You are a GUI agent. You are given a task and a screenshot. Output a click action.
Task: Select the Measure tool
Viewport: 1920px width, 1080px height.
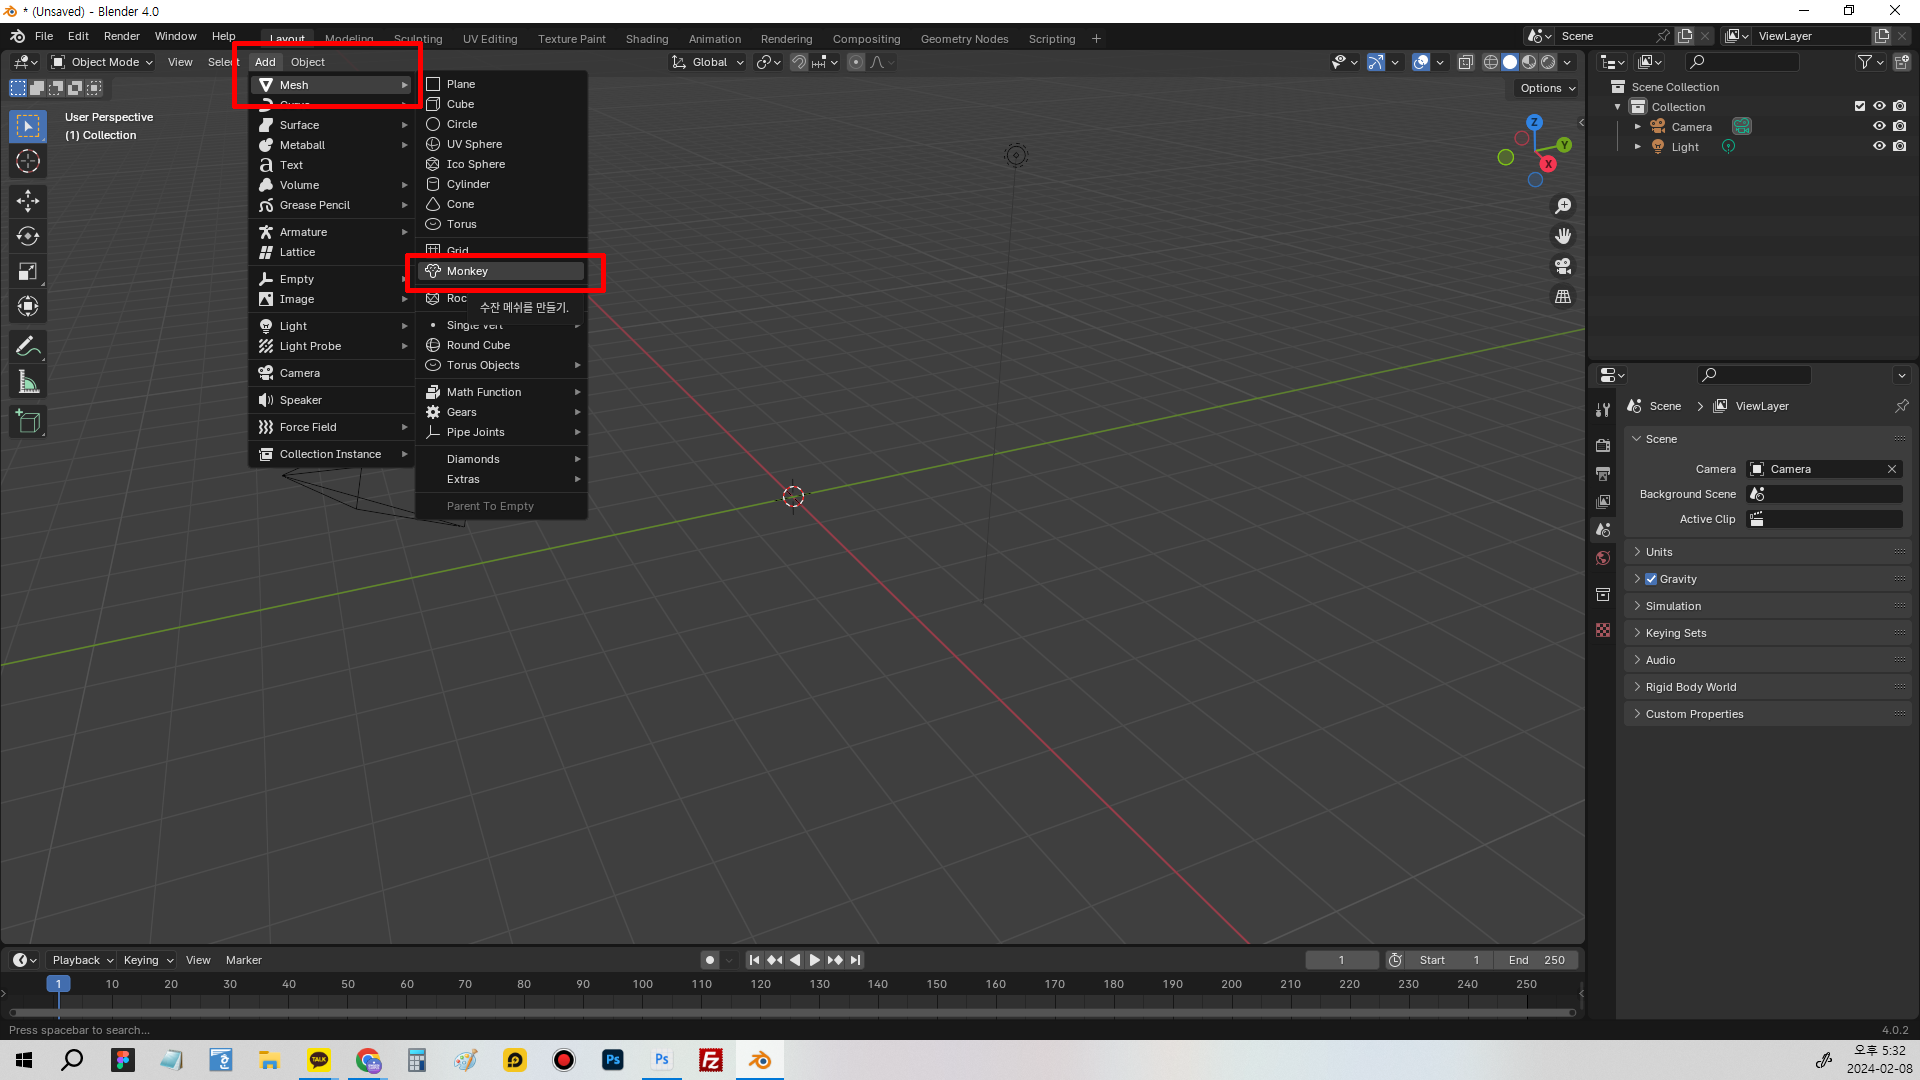(28, 382)
